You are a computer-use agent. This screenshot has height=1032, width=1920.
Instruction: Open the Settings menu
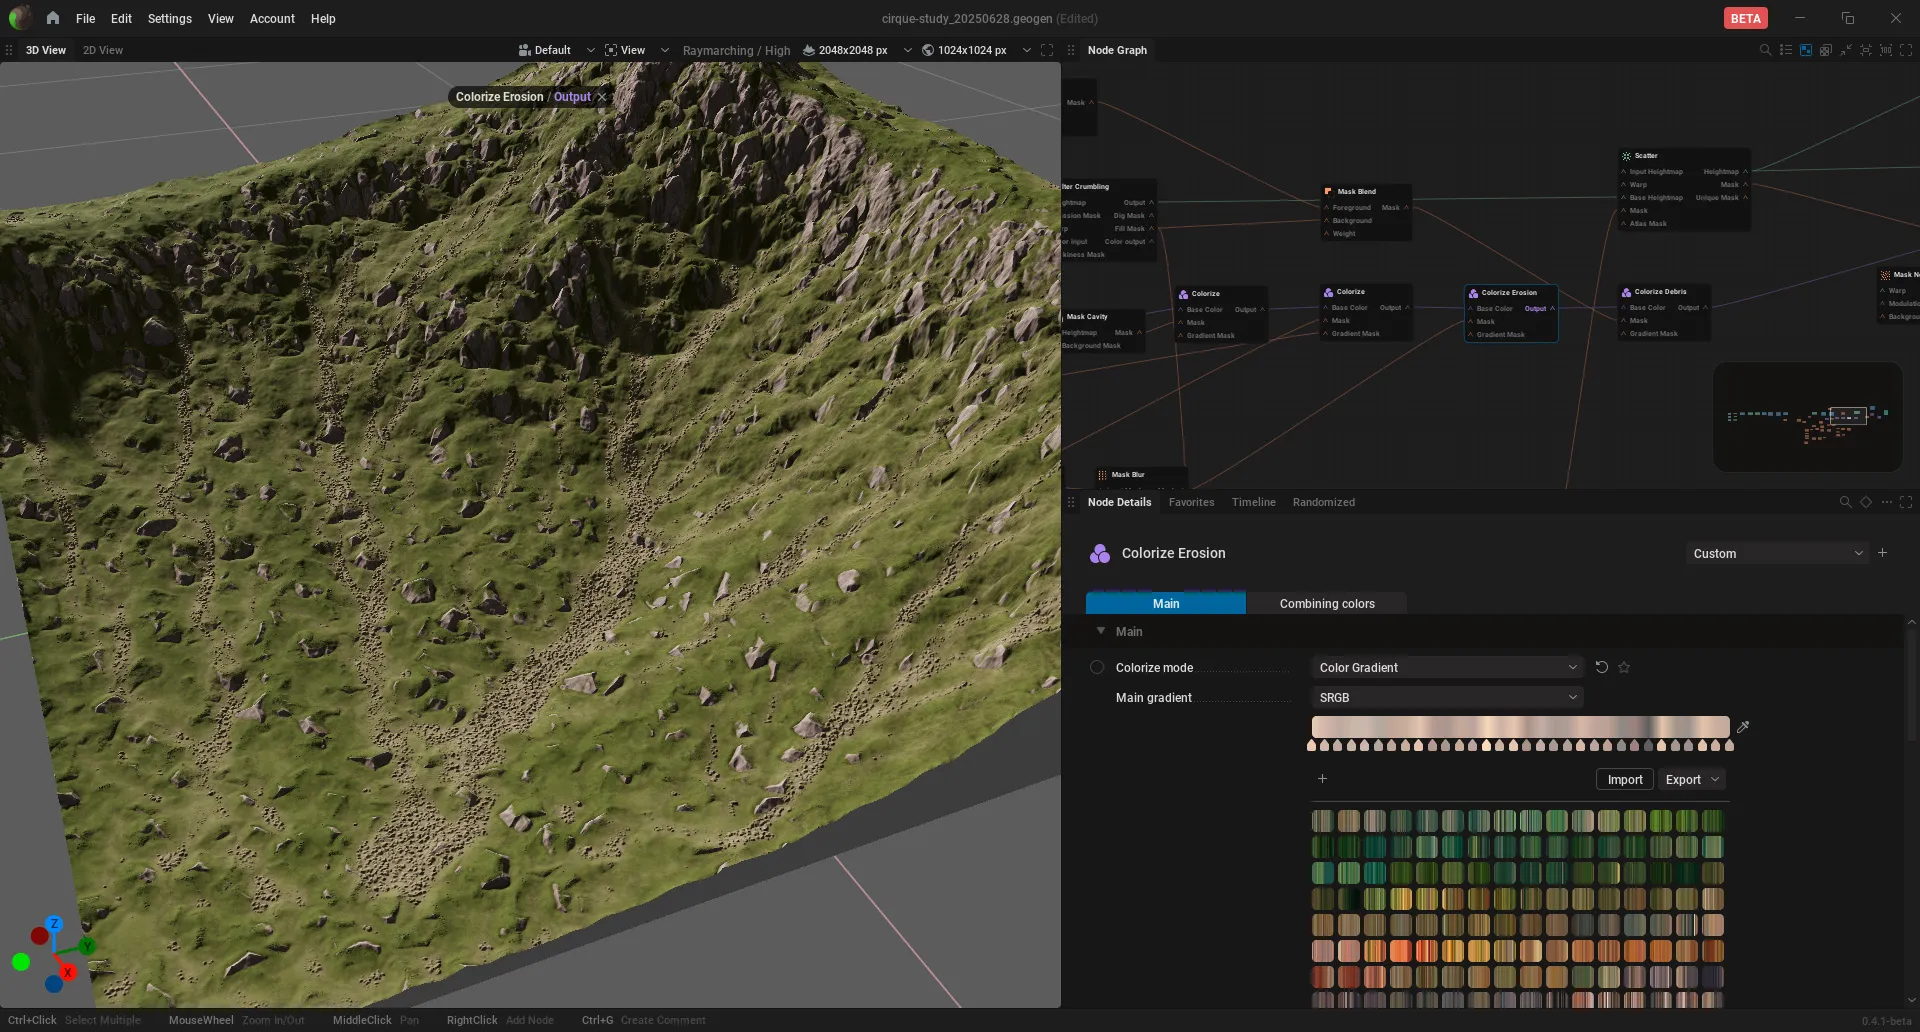[x=169, y=18]
